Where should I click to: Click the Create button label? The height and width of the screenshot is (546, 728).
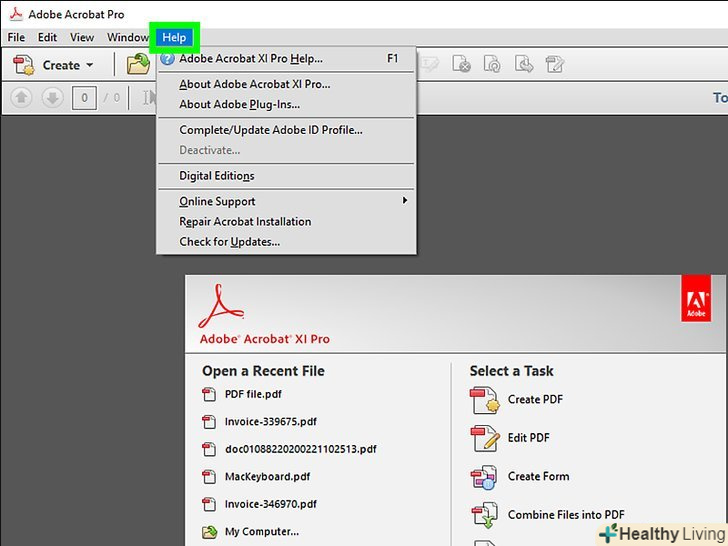coord(61,65)
